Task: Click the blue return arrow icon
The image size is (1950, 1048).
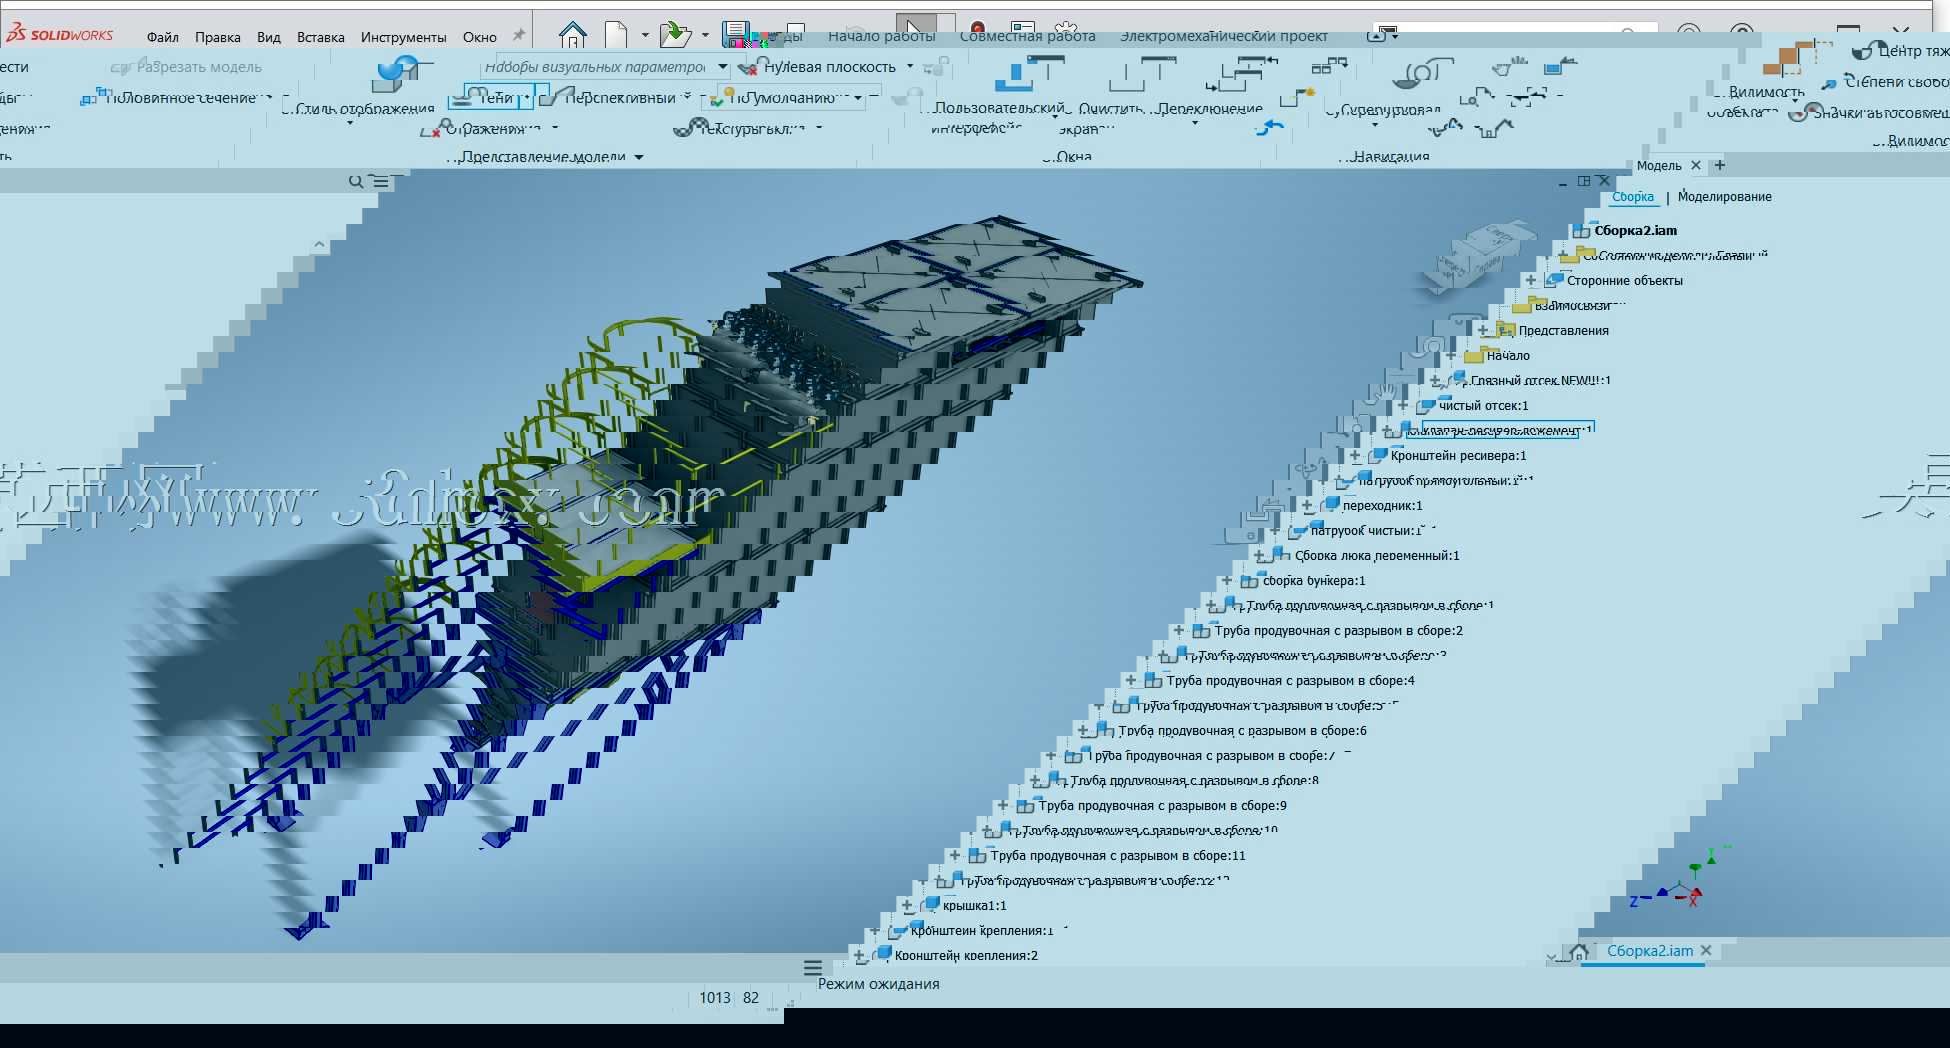Action: 1269,127
